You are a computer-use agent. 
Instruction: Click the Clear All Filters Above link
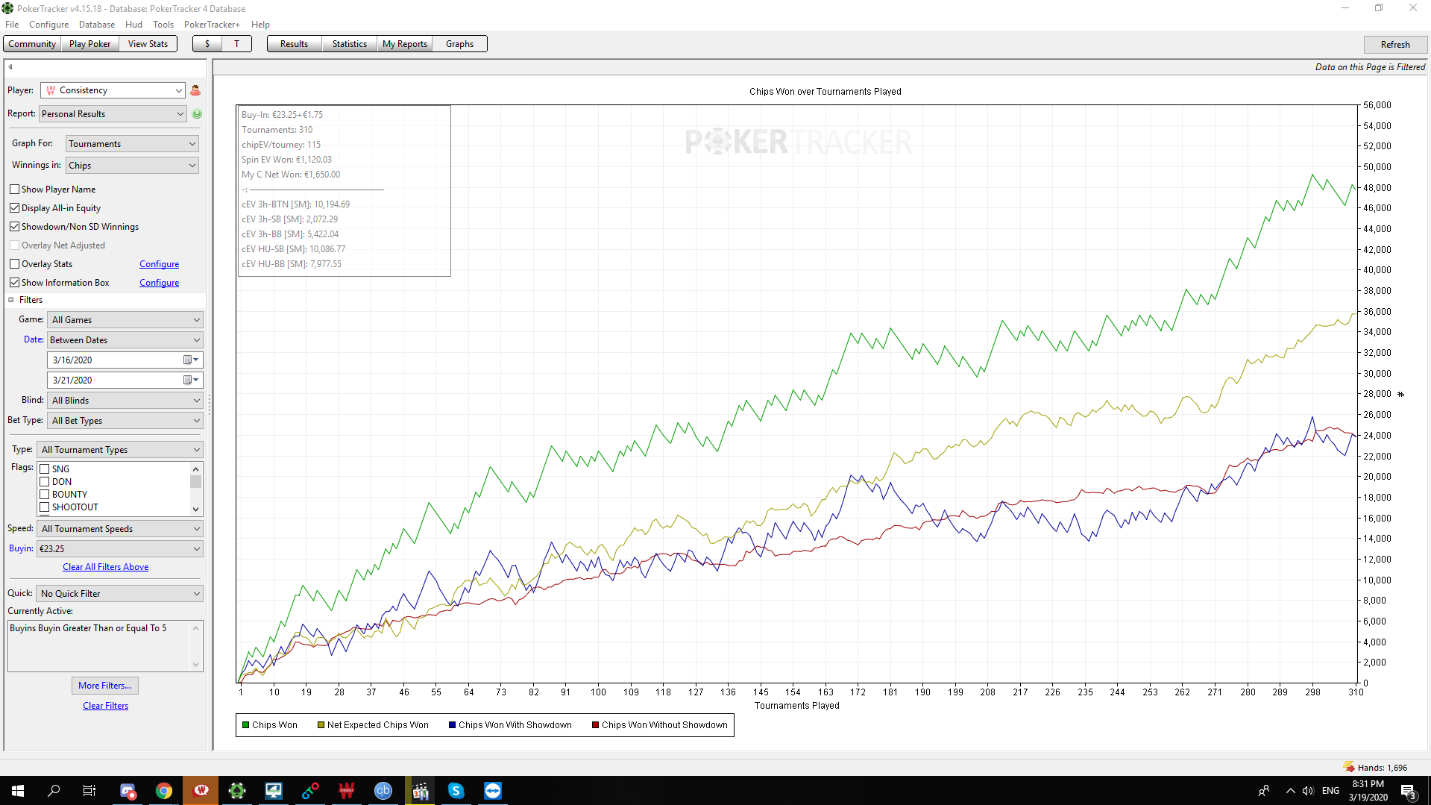click(105, 567)
